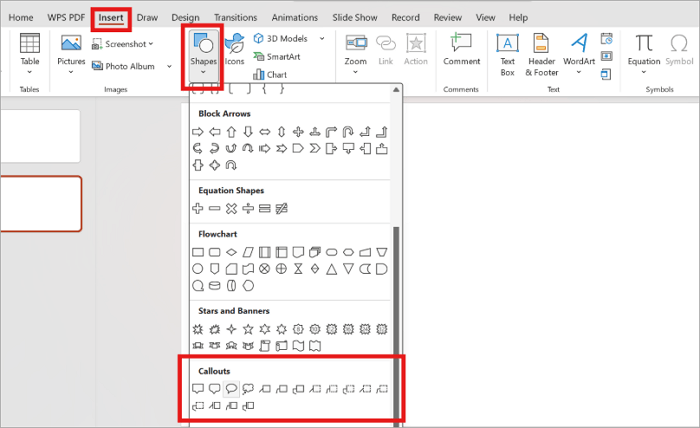700x428 pixels.
Task: Open the WPS PDF tab
Action: pyautogui.click(x=66, y=17)
